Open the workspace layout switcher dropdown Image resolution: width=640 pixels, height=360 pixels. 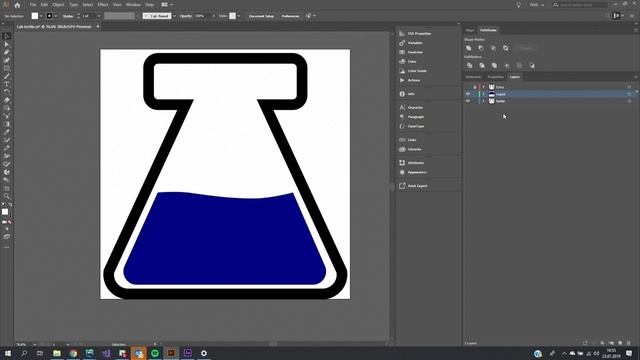pyautogui.click(x=167, y=4)
